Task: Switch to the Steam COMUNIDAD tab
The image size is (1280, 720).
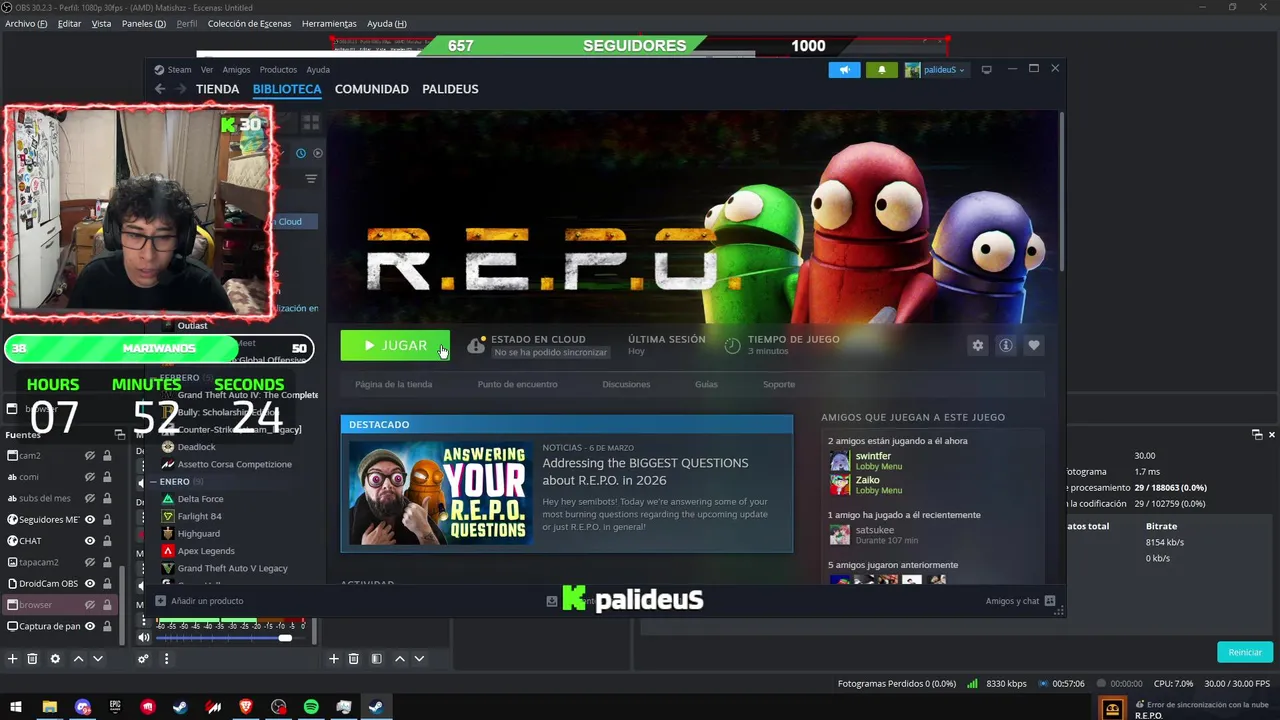Action: coord(372,89)
